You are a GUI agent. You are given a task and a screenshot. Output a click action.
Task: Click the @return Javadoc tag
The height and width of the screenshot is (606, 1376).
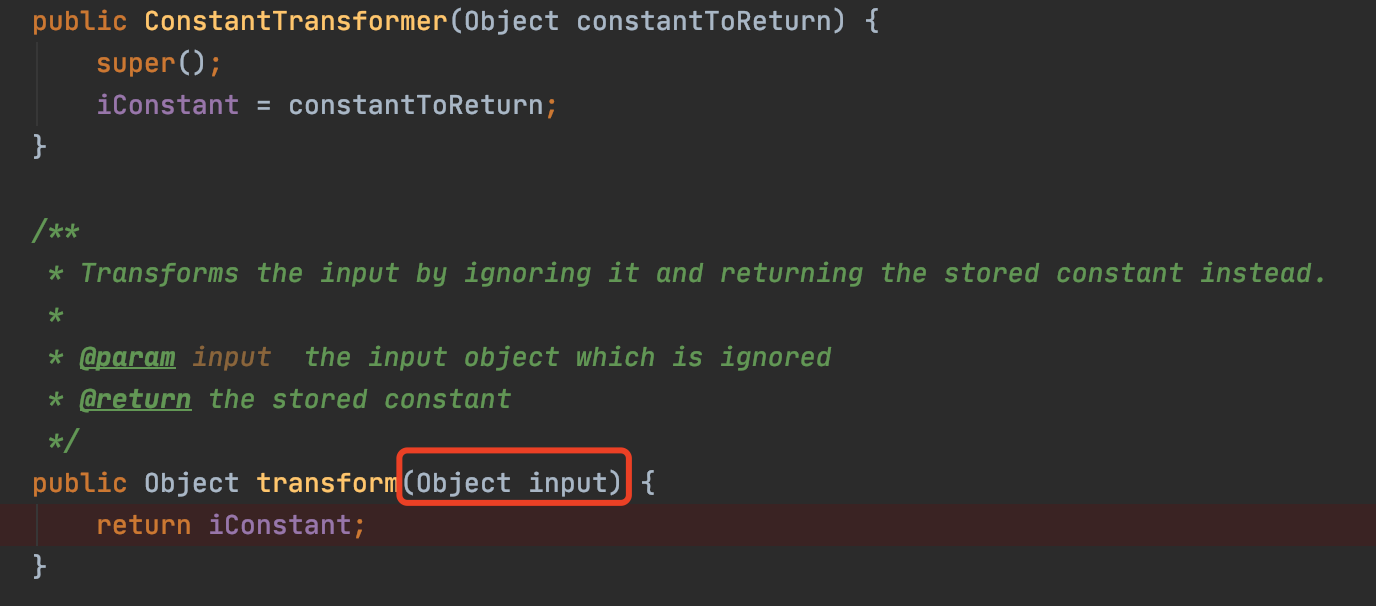pyautogui.click(x=135, y=399)
